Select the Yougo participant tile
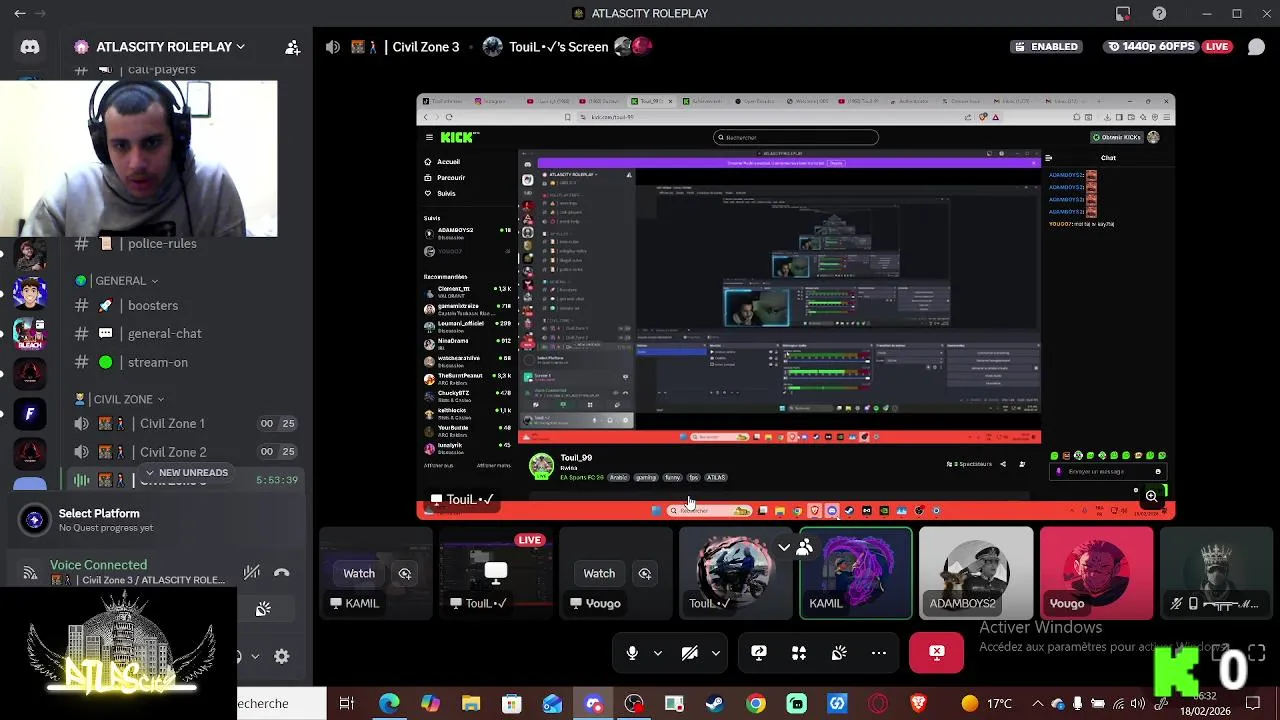The image size is (1280, 720). point(1096,573)
